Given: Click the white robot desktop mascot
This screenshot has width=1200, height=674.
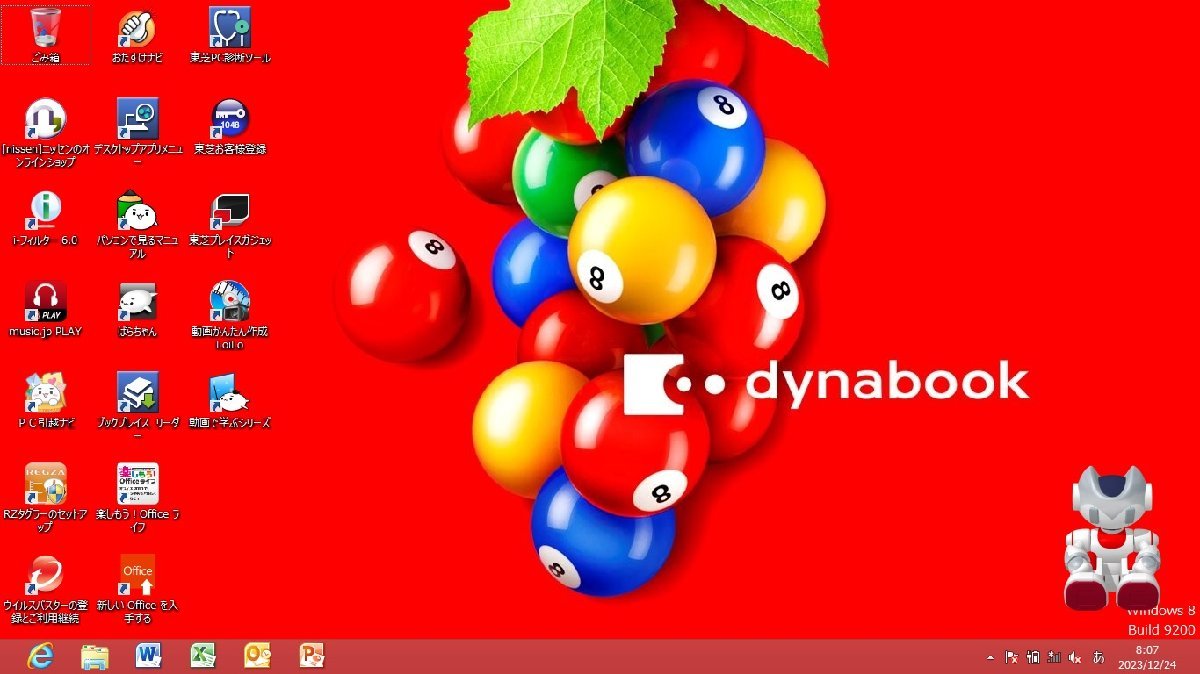Looking at the screenshot, I should point(1112,537).
